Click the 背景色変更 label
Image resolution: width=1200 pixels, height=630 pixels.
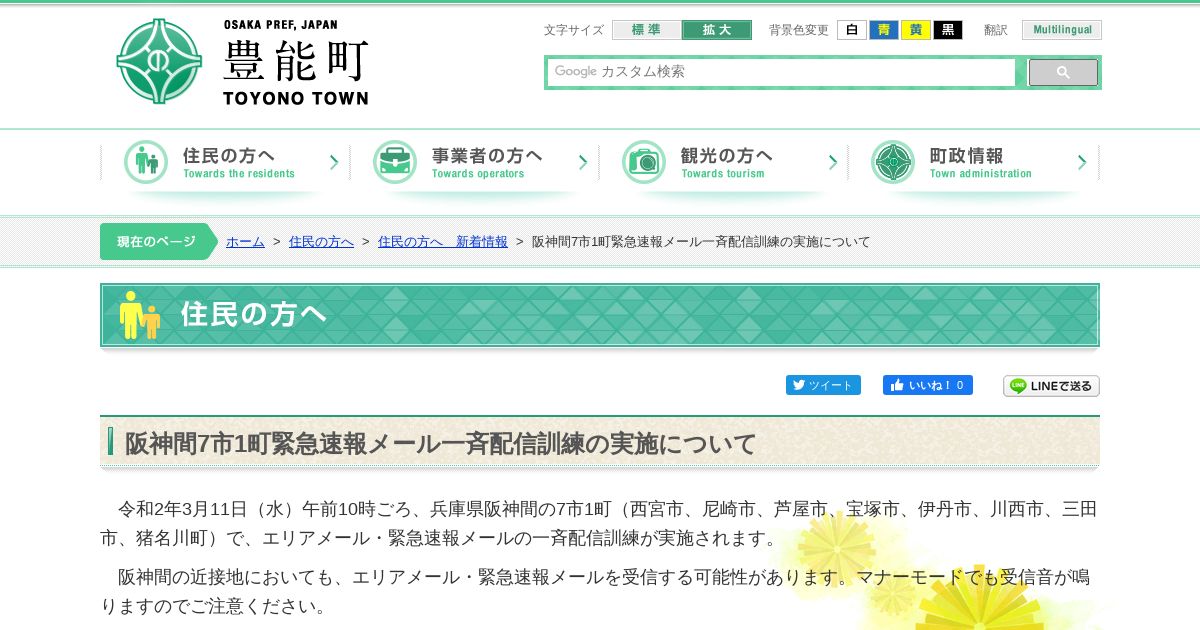[x=799, y=30]
